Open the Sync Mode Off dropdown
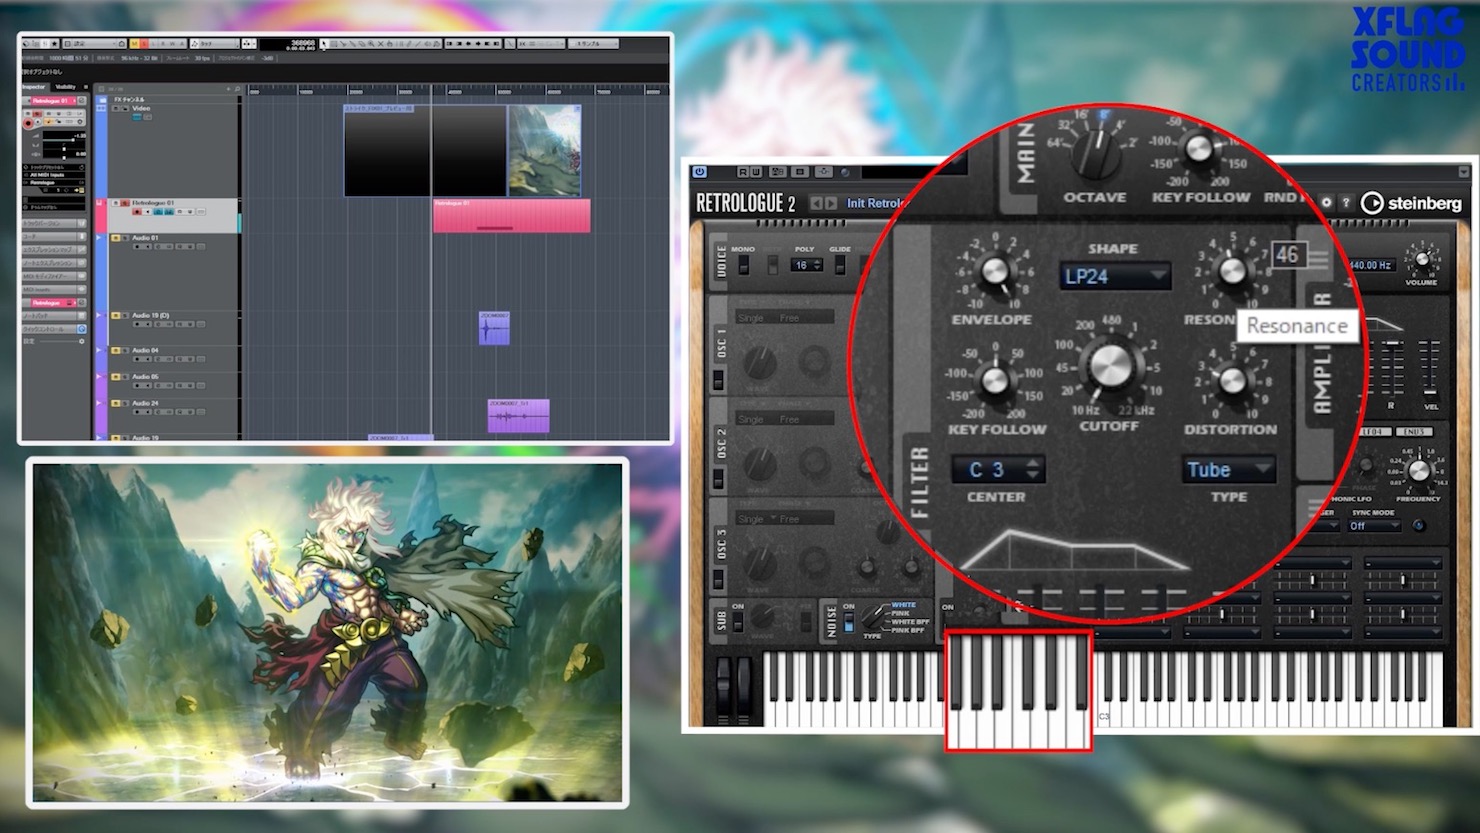 point(1375,525)
